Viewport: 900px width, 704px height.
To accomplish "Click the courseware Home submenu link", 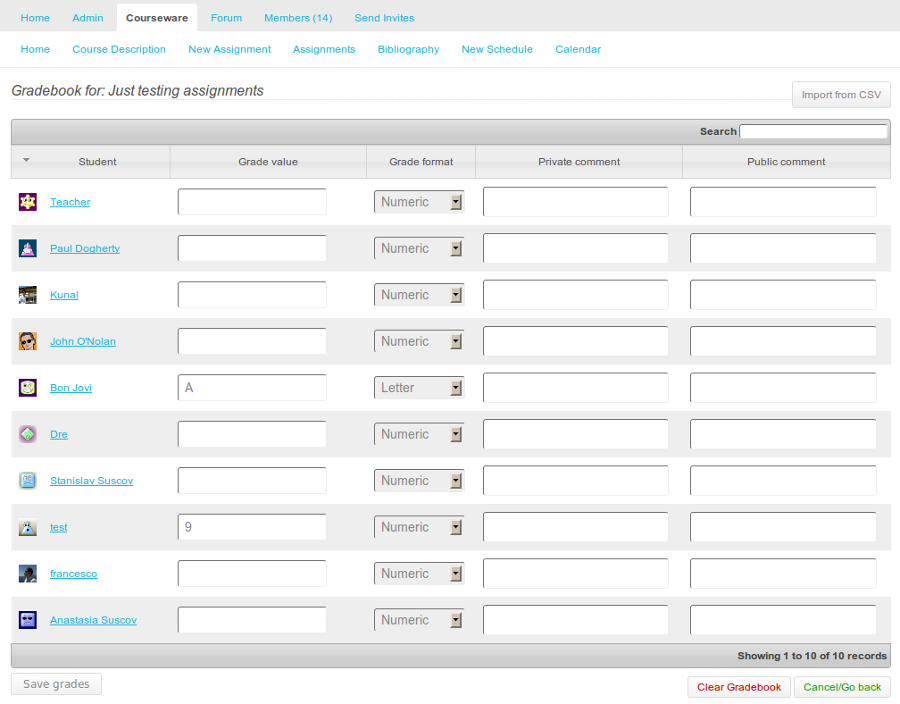I will pos(35,49).
